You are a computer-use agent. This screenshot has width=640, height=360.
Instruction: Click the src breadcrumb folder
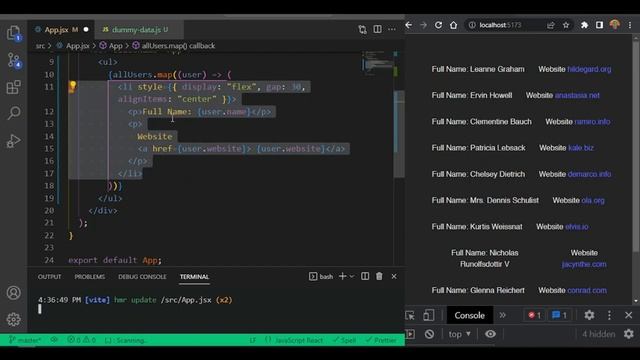tap(40, 46)
